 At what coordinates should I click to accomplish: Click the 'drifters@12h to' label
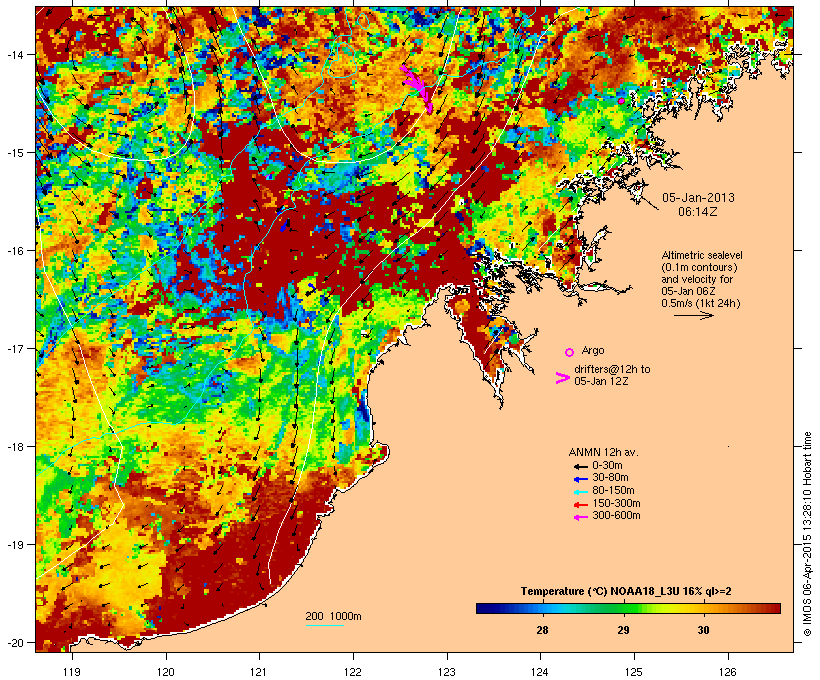click(612, 369)
